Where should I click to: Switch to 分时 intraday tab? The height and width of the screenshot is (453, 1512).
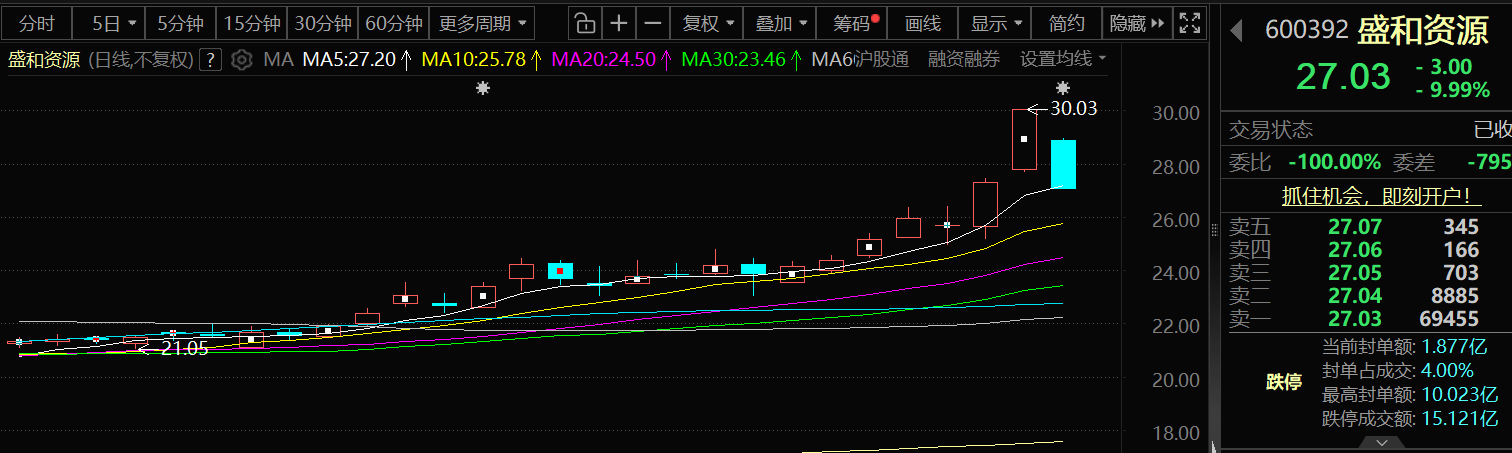tap(37, 23)
